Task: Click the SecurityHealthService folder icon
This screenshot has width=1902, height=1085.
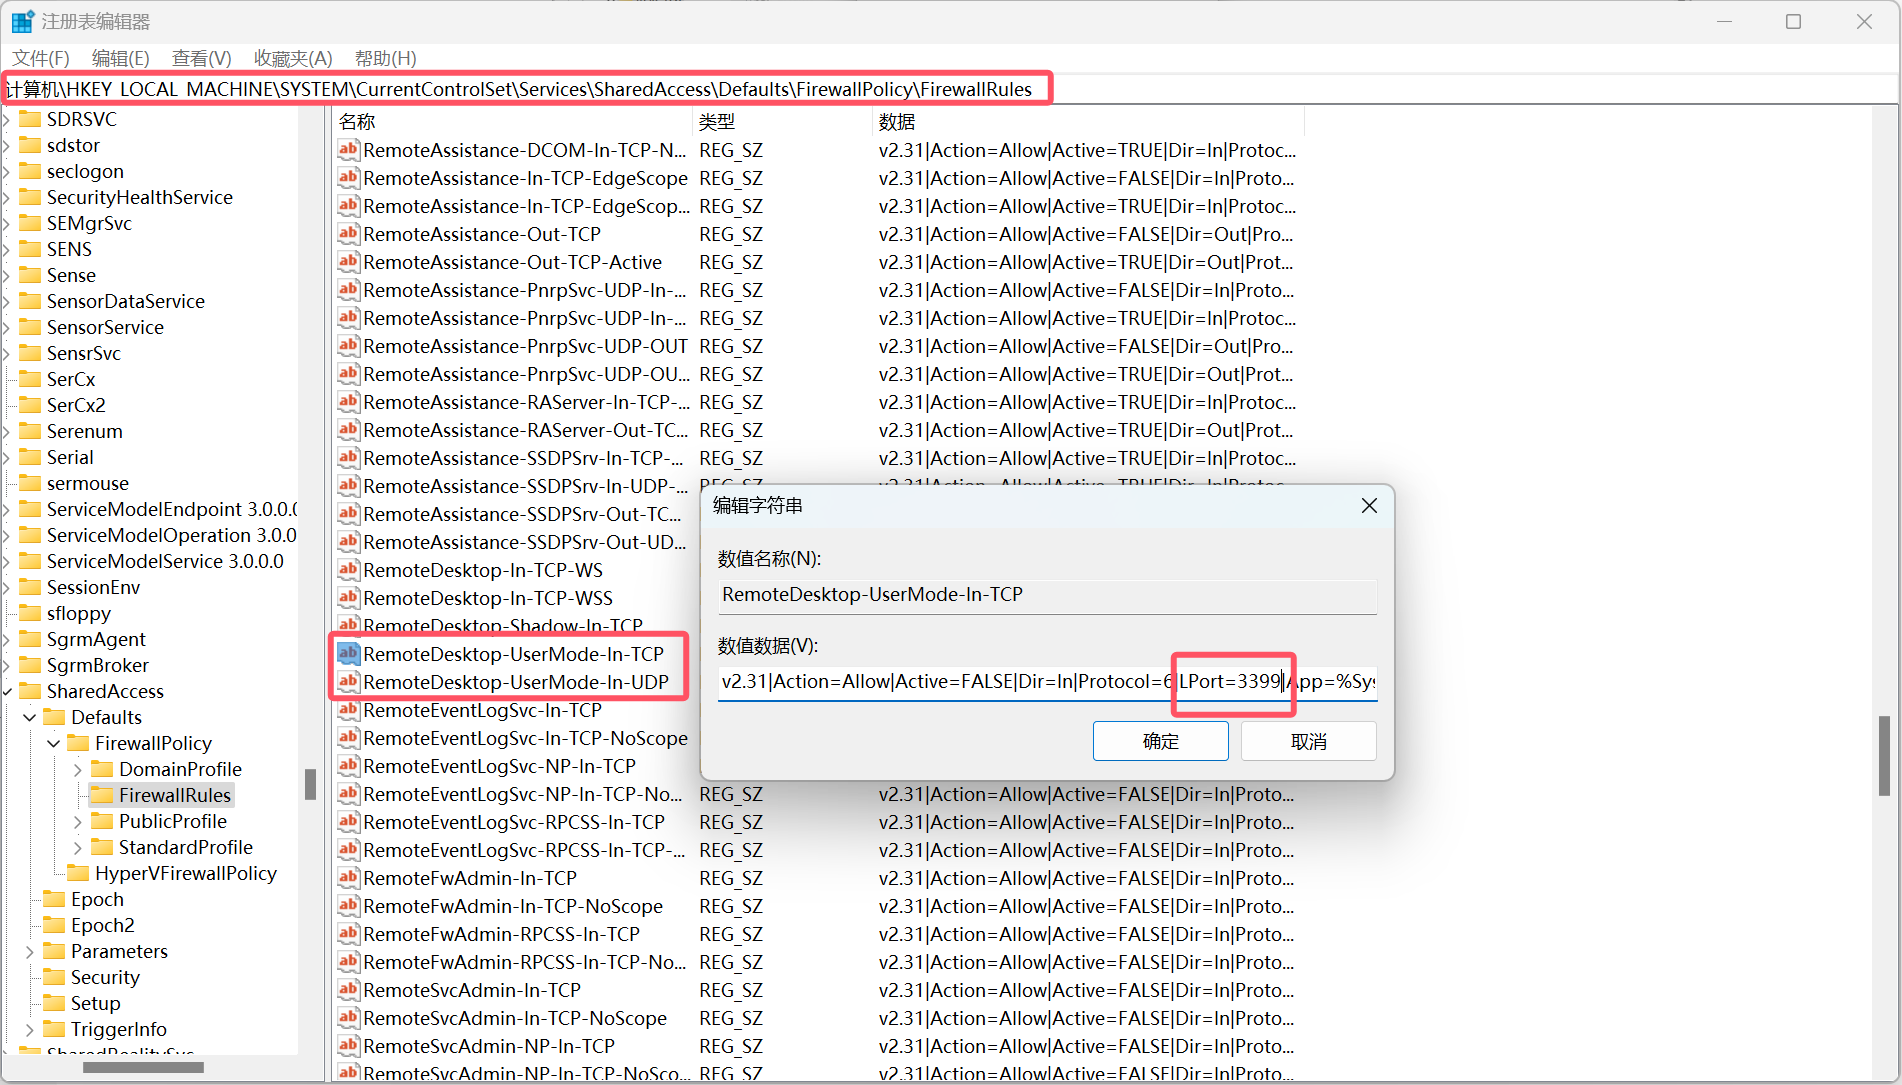Action: click(30, 197)
